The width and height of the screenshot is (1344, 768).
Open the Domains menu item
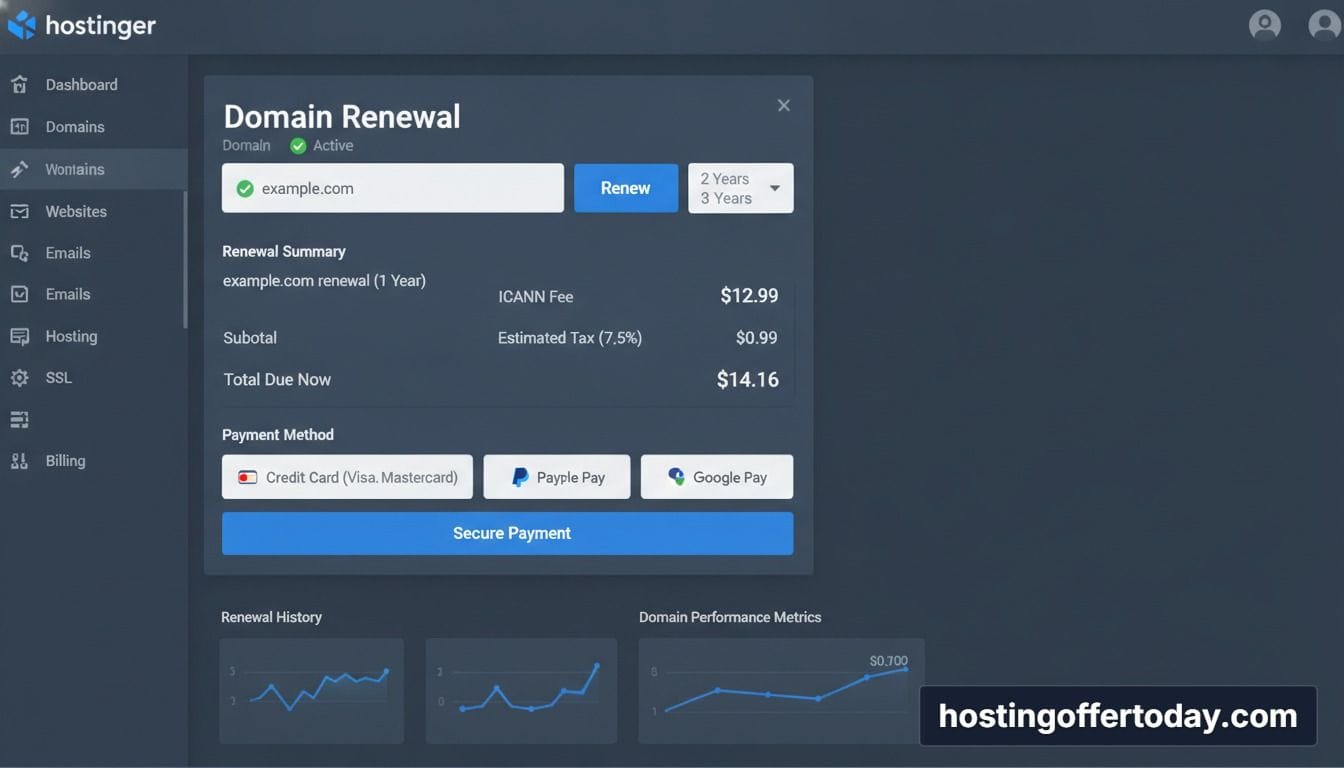coord(75,127)
